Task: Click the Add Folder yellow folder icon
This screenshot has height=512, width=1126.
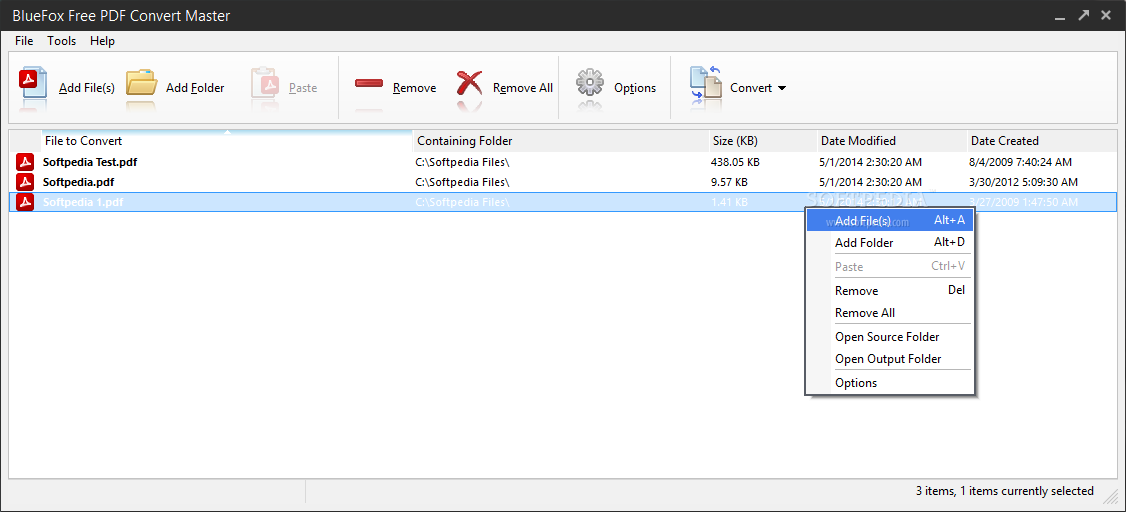Action: [141, 83]
